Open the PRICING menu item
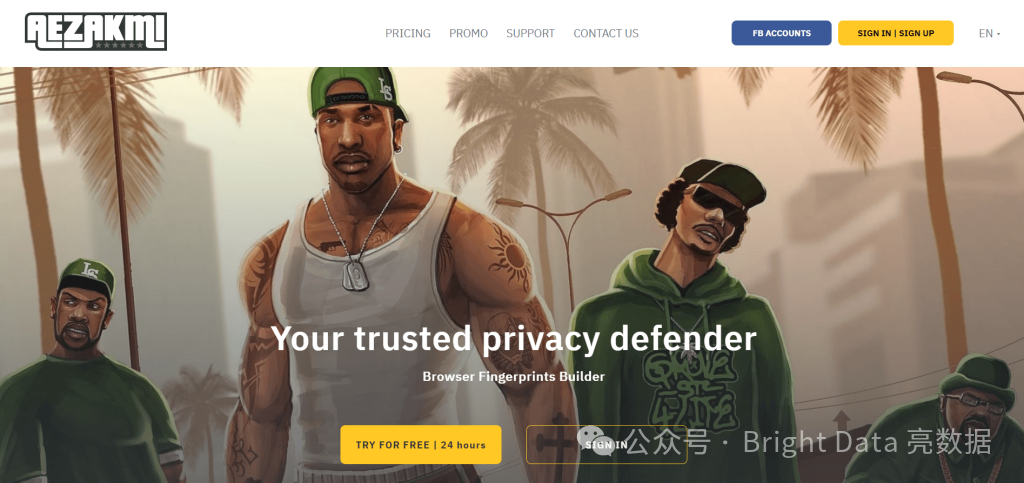This screenshot has height=483, width=1024. (408, 33)
